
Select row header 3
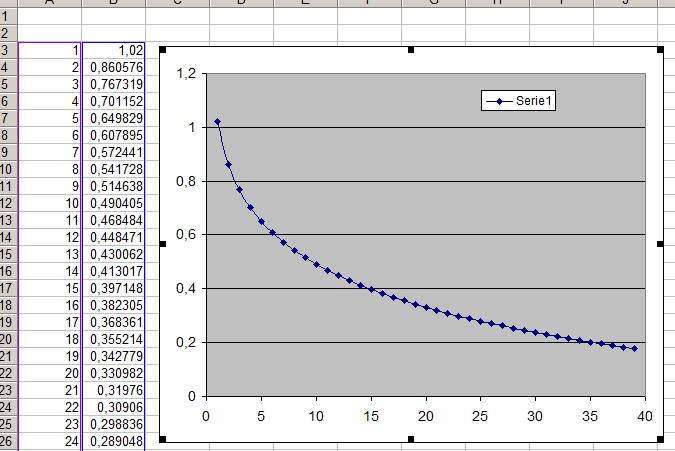click(8, 50)
